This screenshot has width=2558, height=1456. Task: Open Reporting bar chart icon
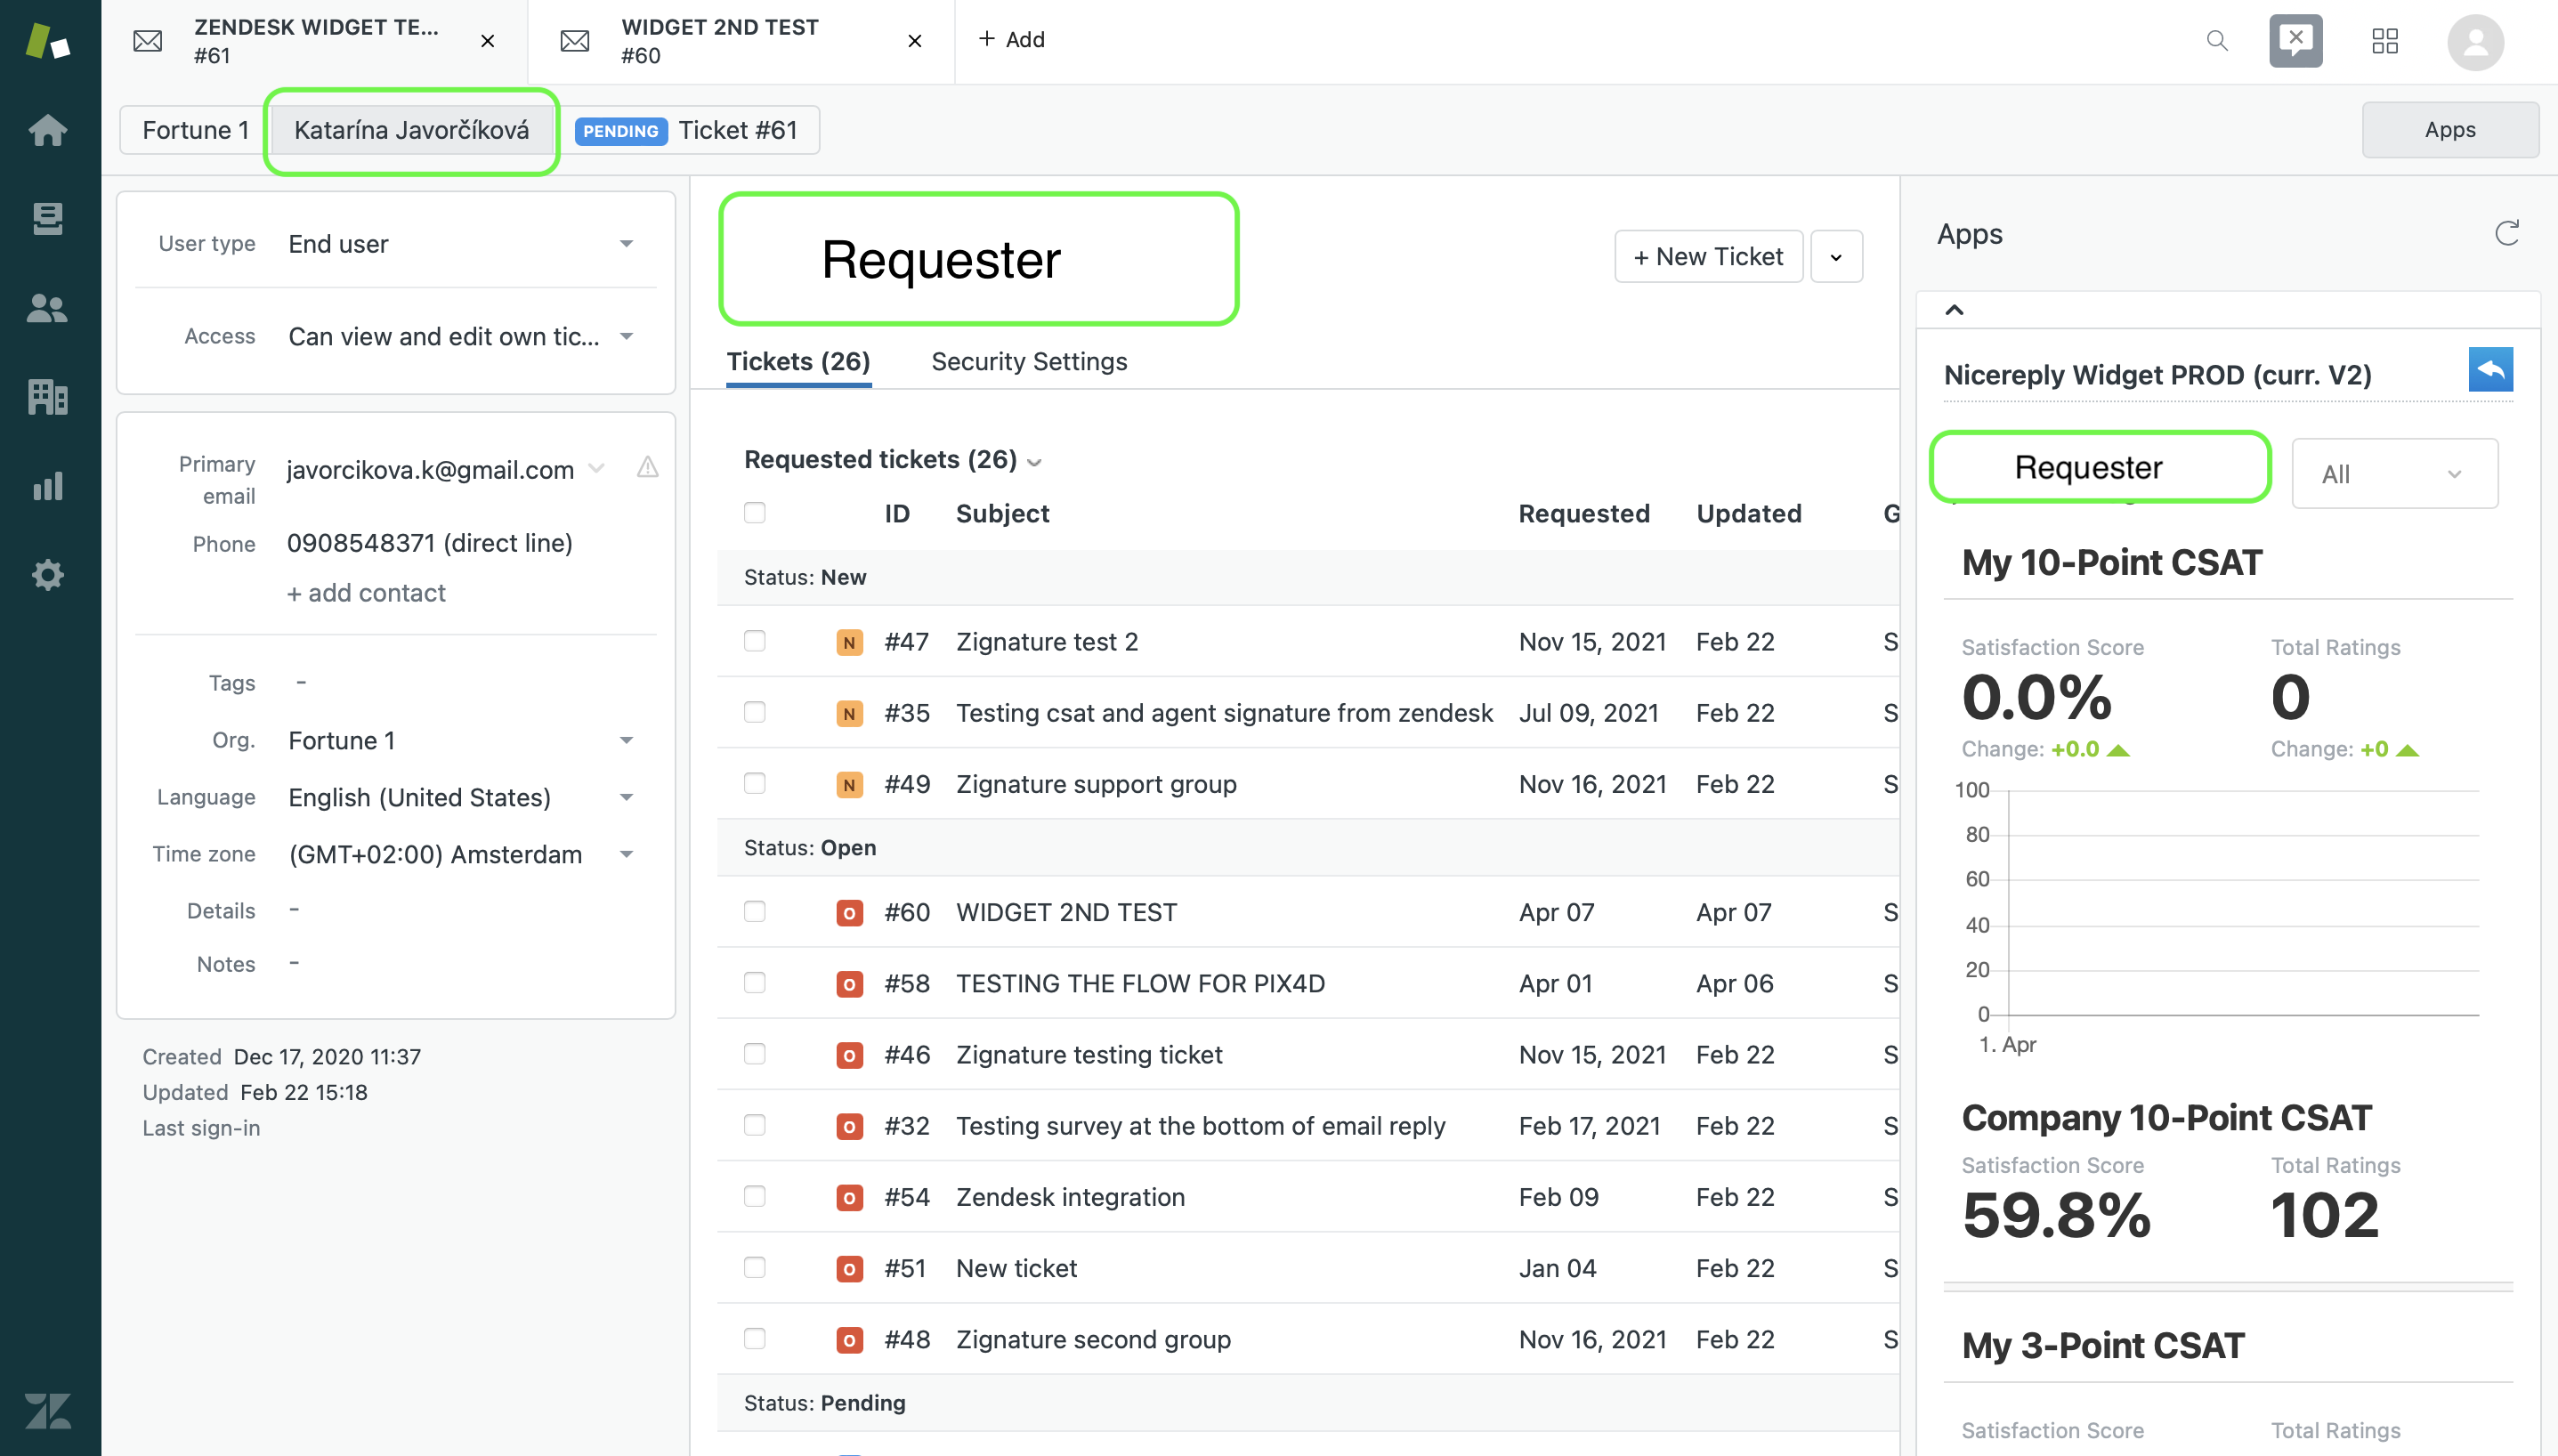[47, 486]
